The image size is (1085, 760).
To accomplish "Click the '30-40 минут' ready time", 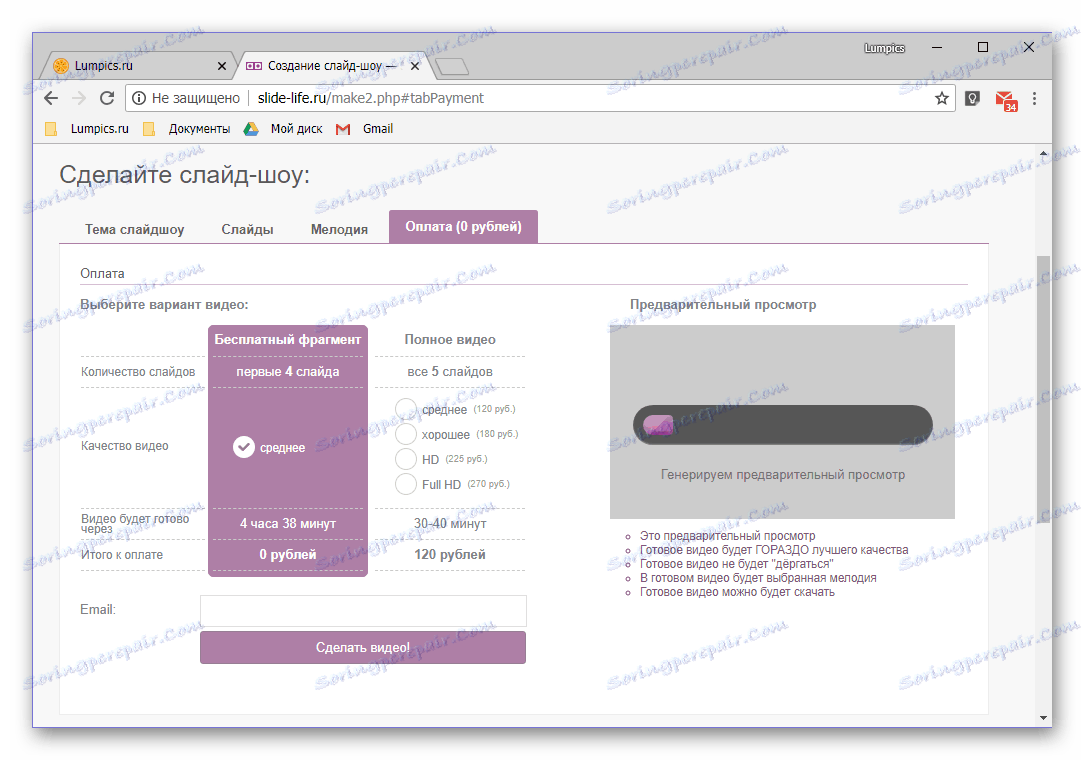I will click(x=450, y=524).
